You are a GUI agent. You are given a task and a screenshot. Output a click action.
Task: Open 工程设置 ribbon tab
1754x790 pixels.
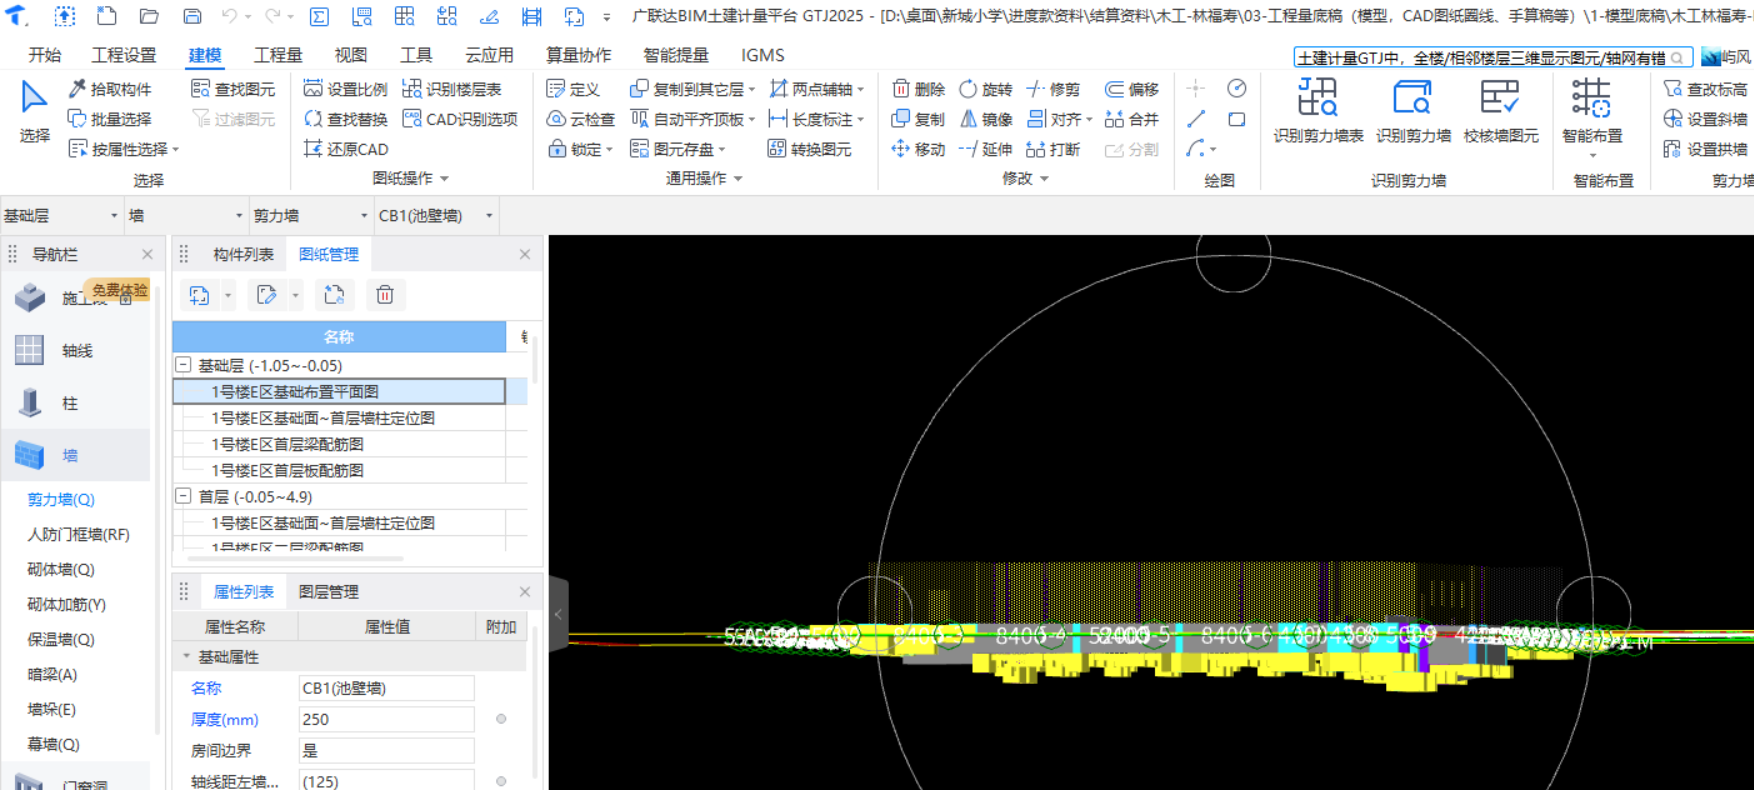pyautogui.click(x=124, y=55)
